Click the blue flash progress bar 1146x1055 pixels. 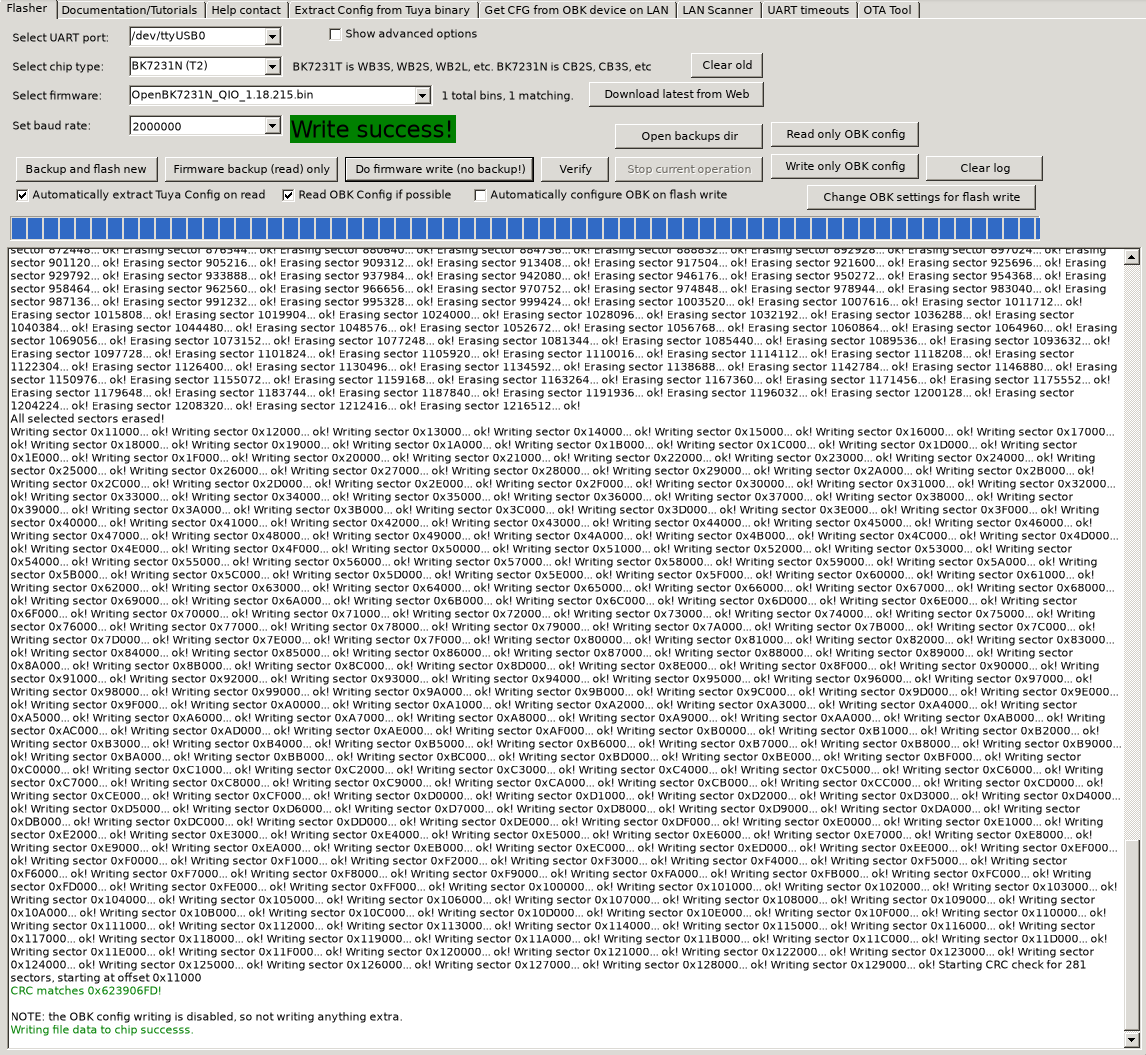(x=525, y=227)
